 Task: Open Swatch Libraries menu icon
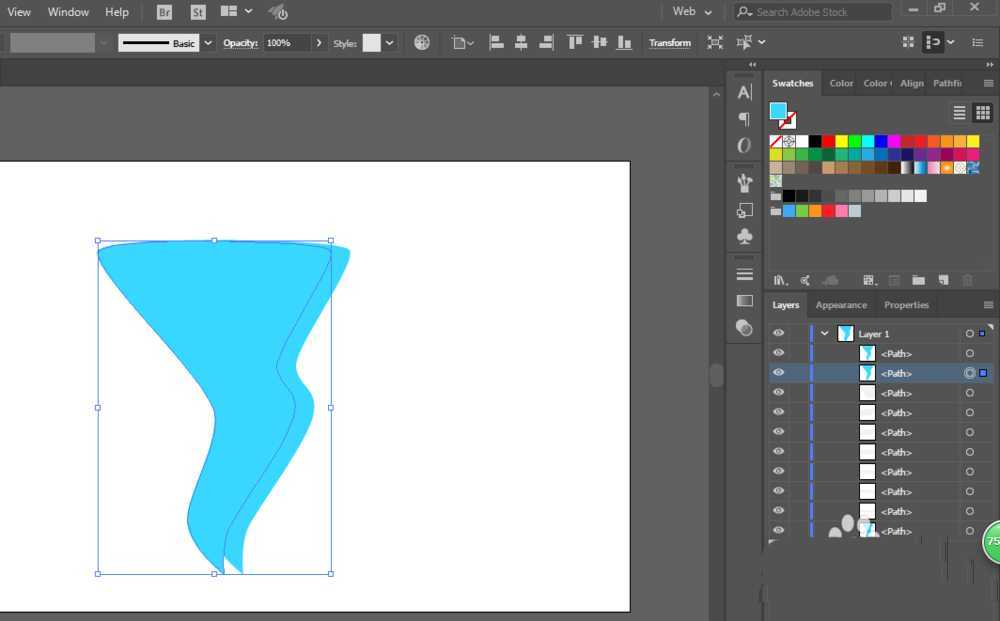coord(780,281)
